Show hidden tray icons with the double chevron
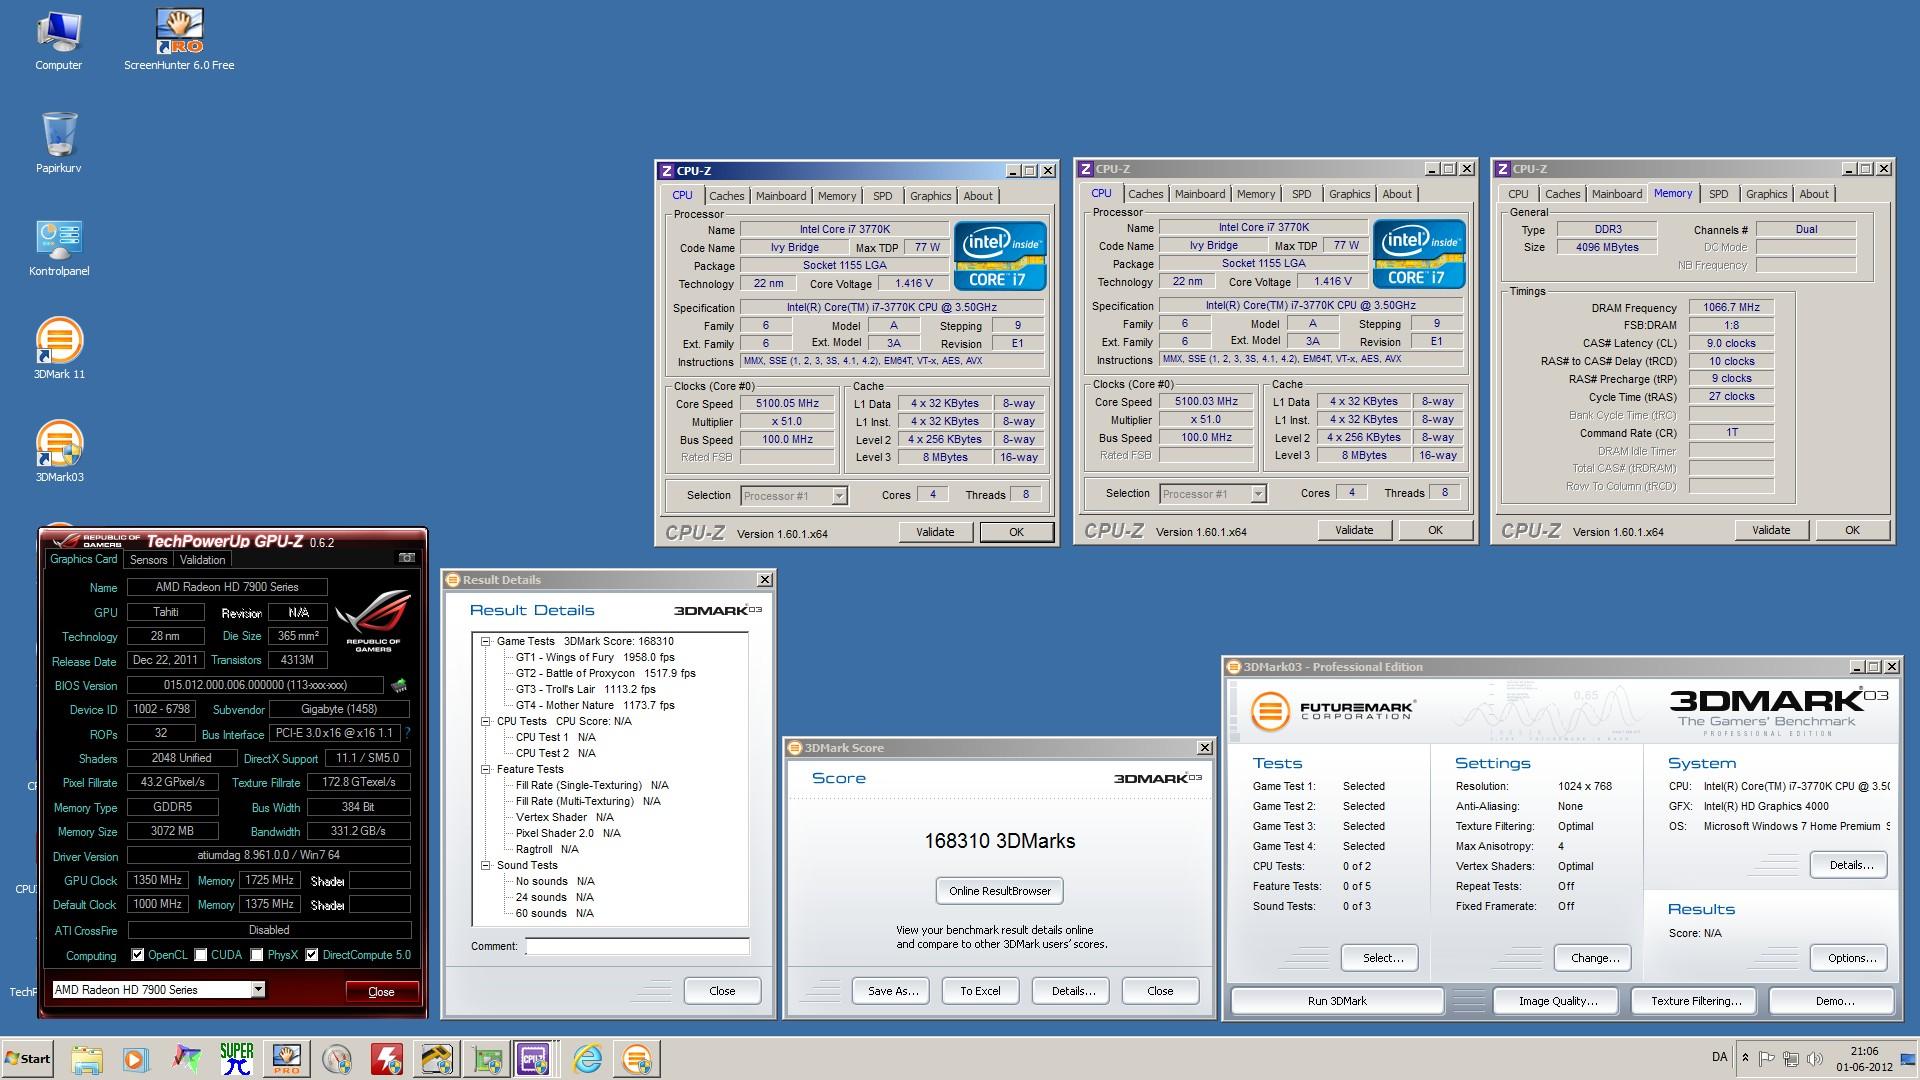 [x=1745, y=1058]
